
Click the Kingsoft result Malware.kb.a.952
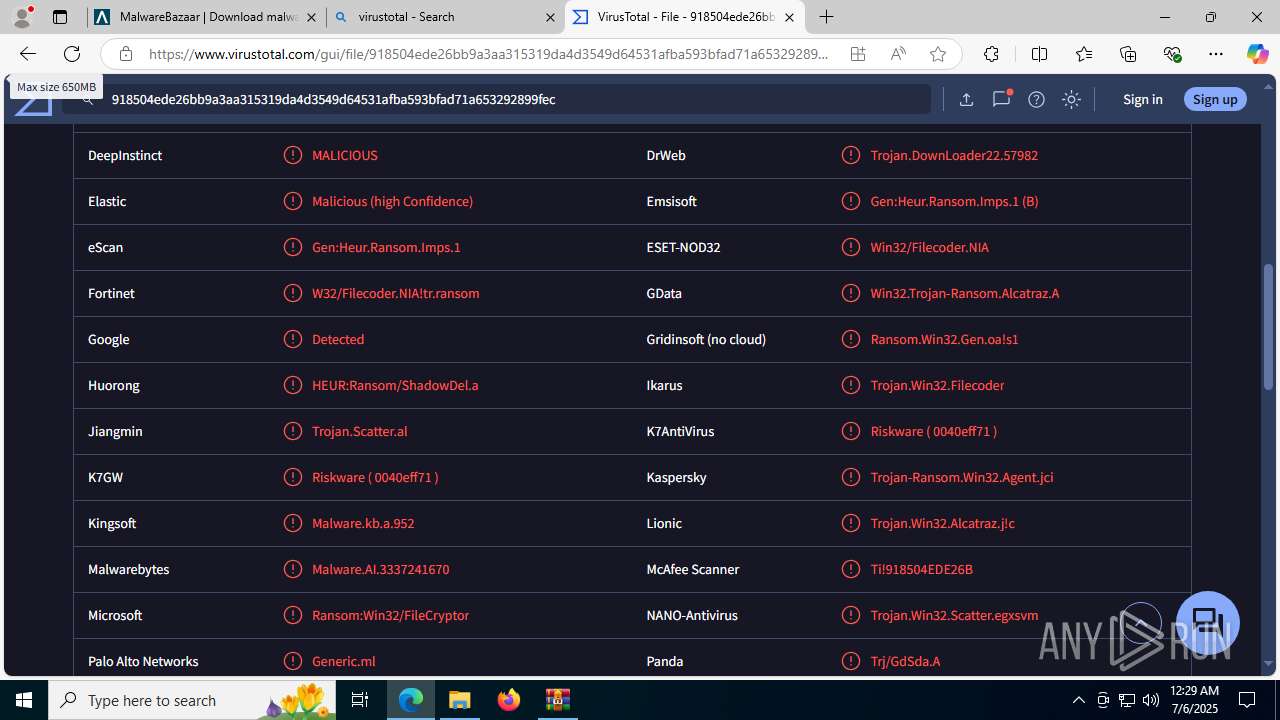pos(362,523)
